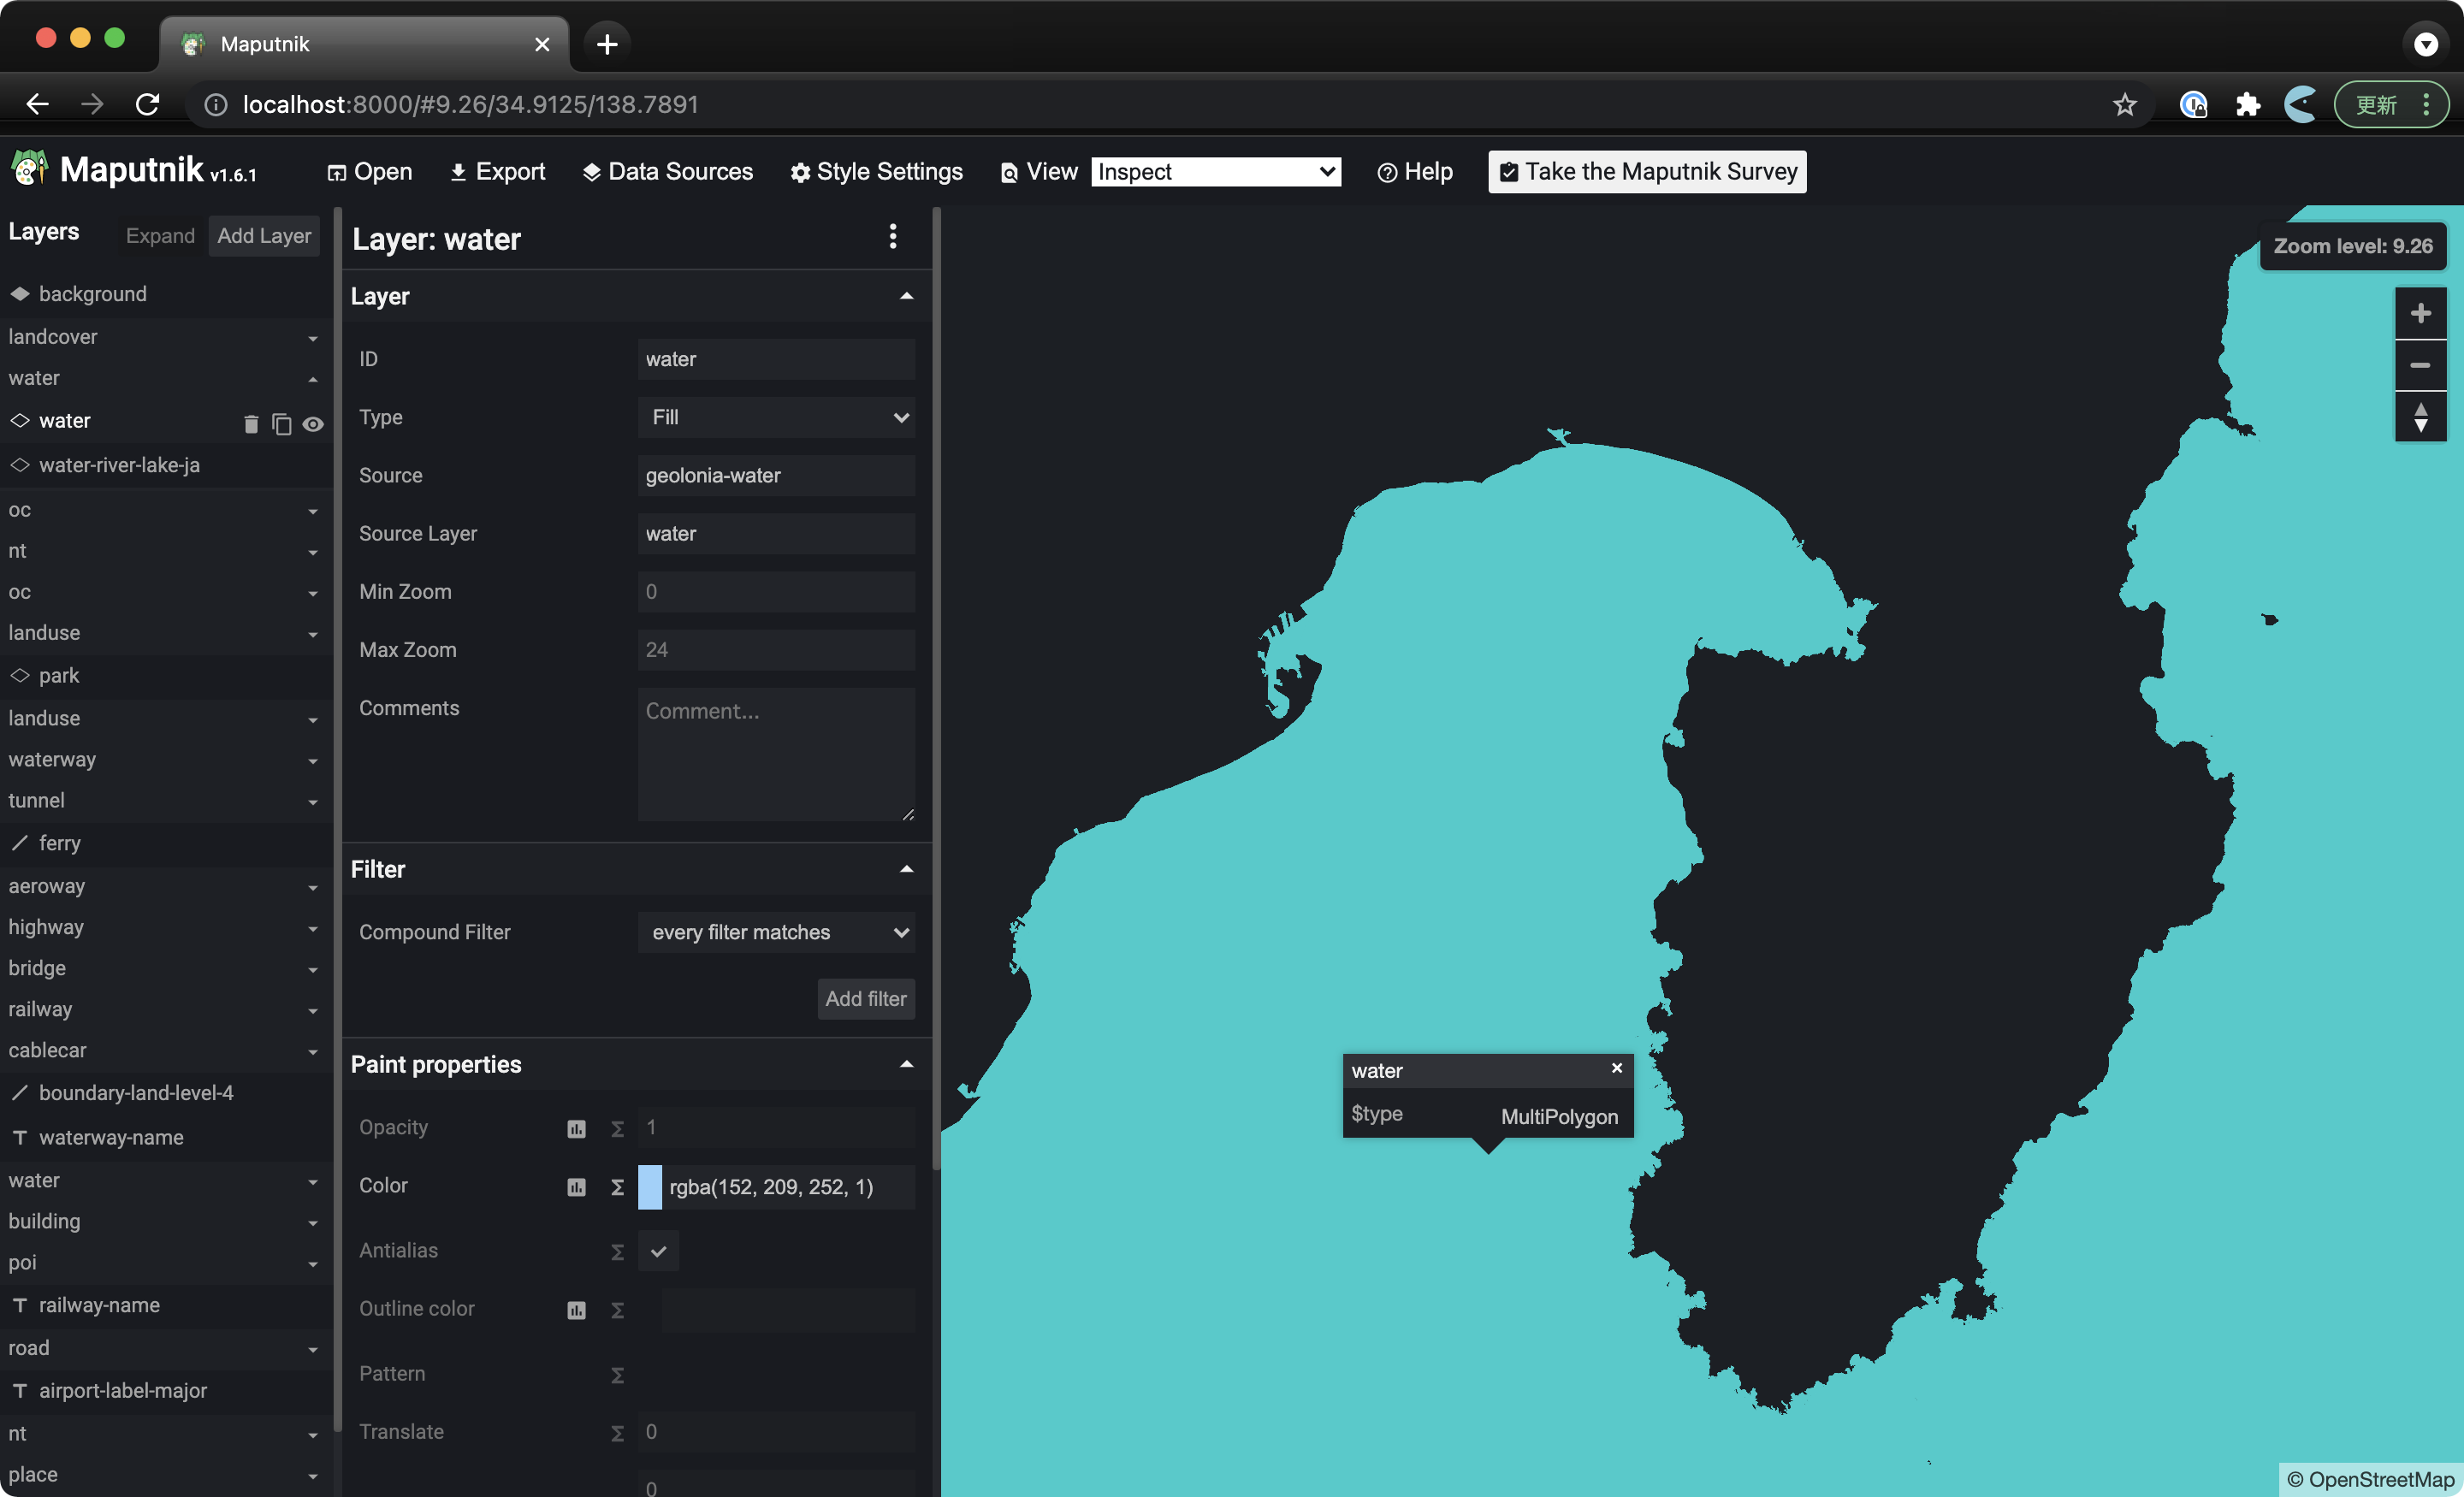The width and height of the screenshot is (2464, 1497).
Task: Click Take the Maputnik Survey
Action: 1646,171
